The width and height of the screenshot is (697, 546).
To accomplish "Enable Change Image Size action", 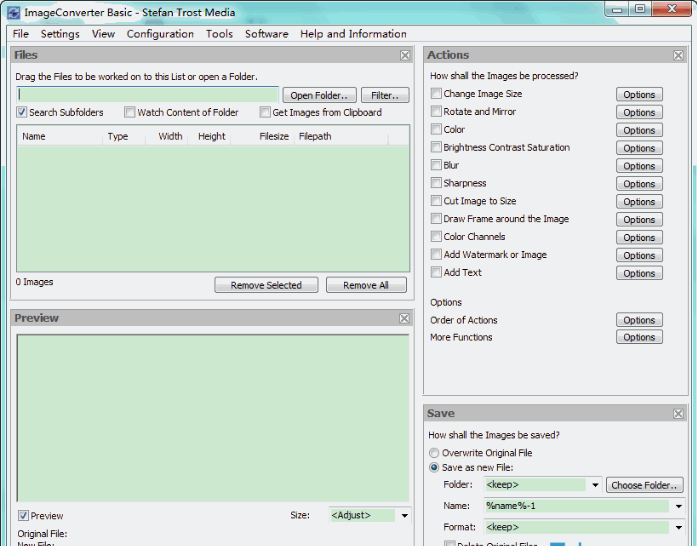I will (x=436, y=93).
